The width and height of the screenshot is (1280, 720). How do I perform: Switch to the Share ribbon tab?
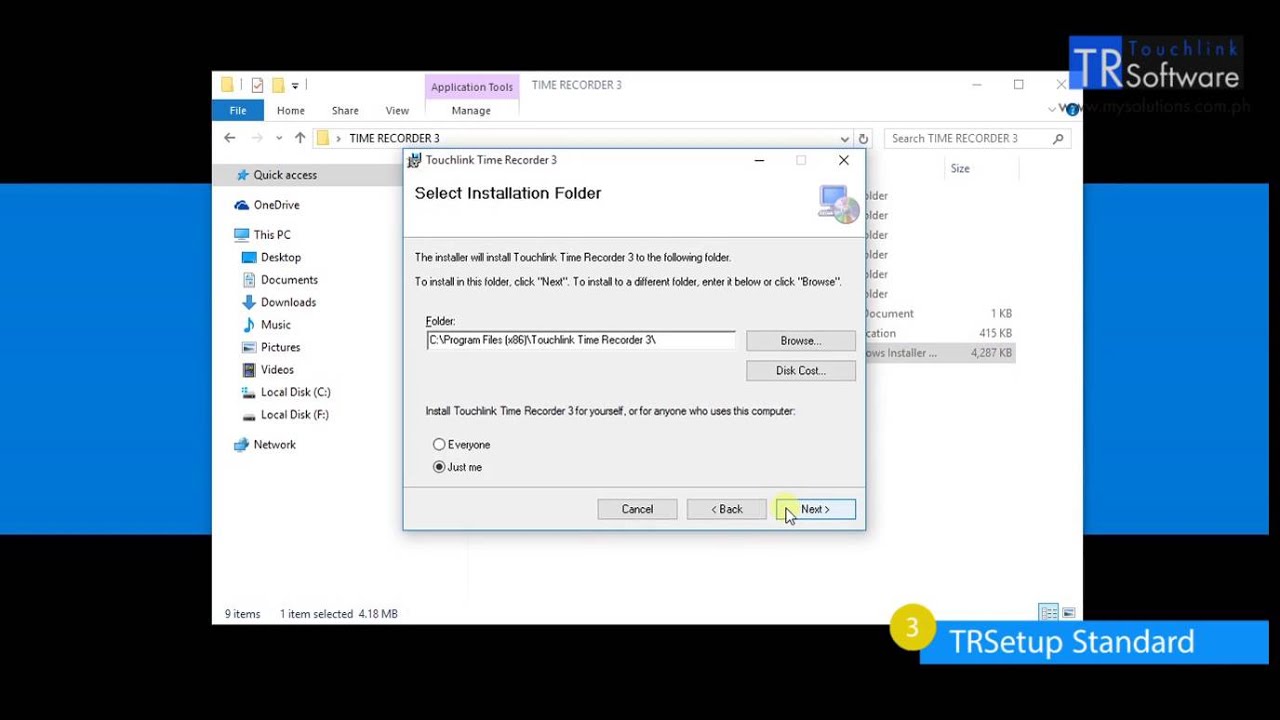(x=345, y=110)
